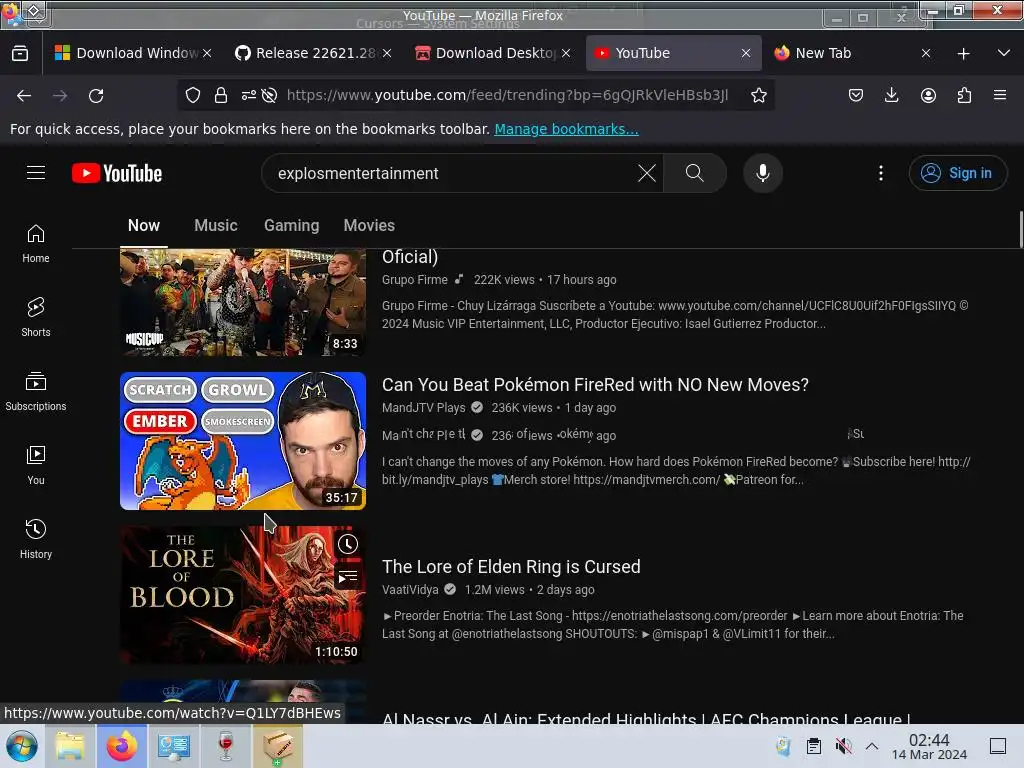The image size is (1024, 768).
Task: Open 'The Lore of Elden Ring is Cursed' title
Action: click(x=511, y=567)
